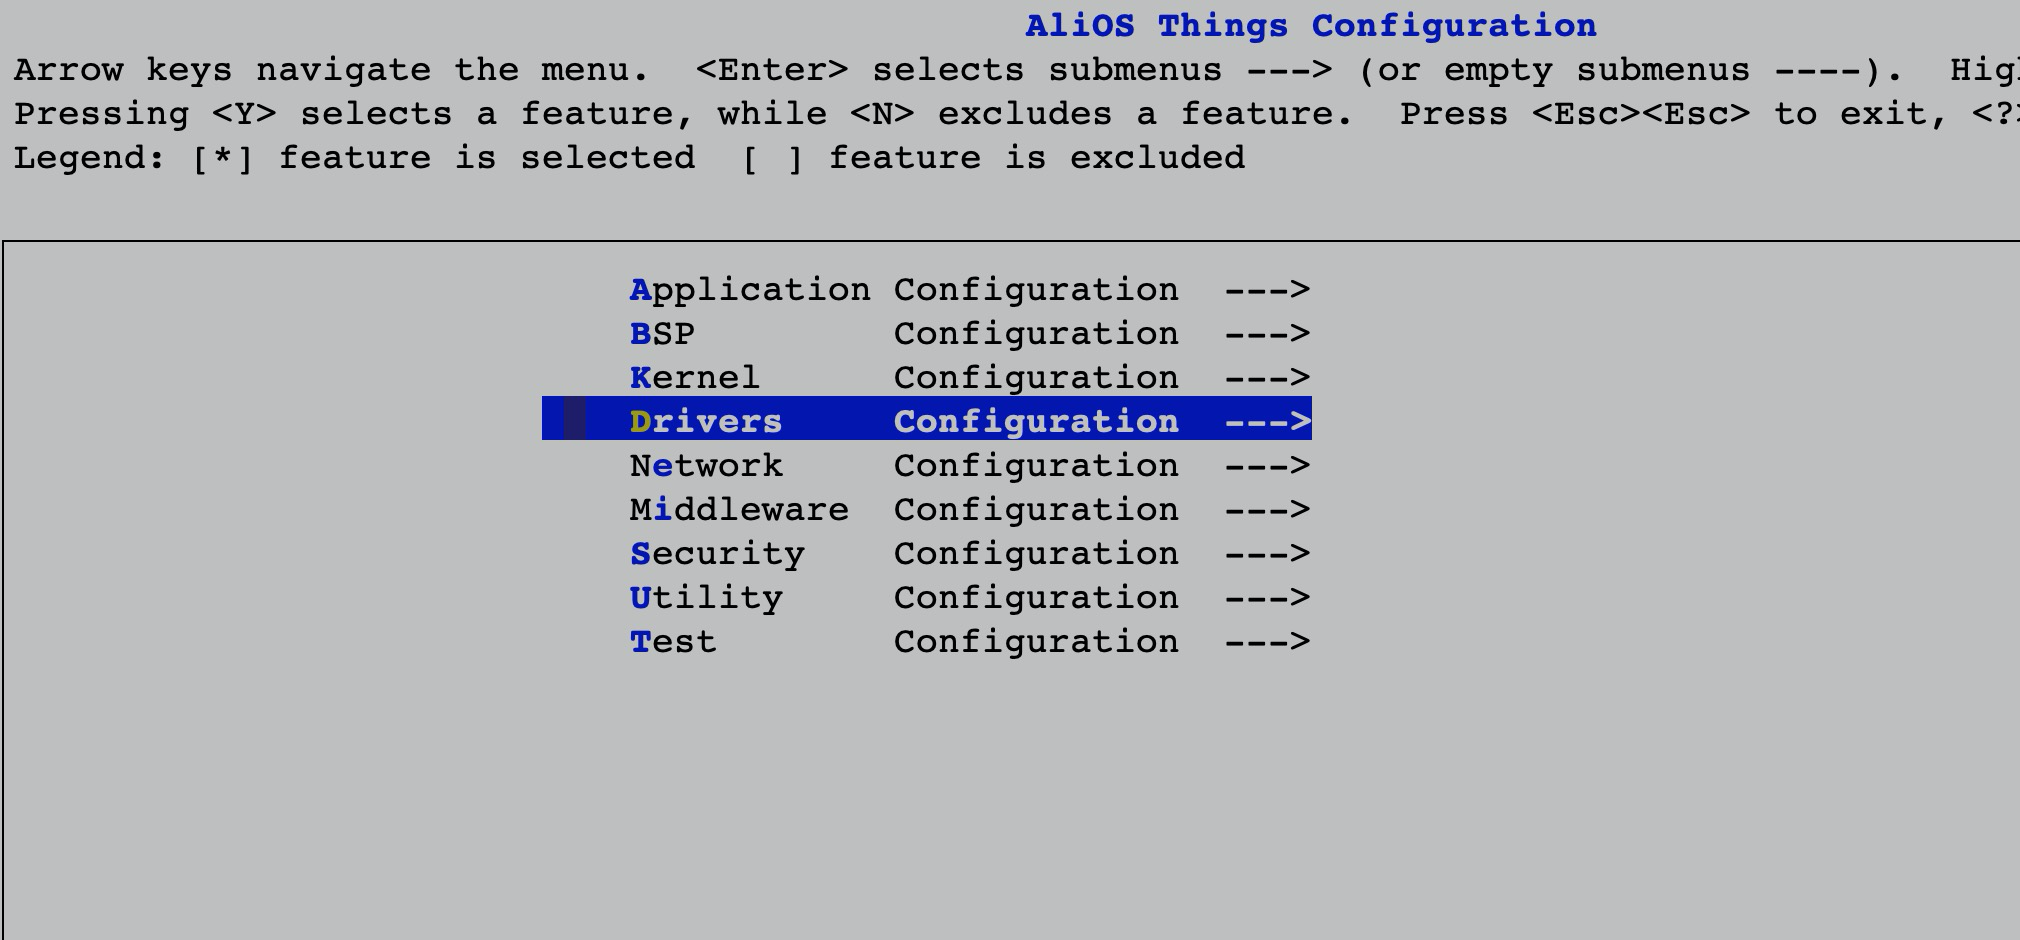The image size is (2020, 940).
Task: Expand arrow beside Kernel Configuration
Action: point(1267,378)
